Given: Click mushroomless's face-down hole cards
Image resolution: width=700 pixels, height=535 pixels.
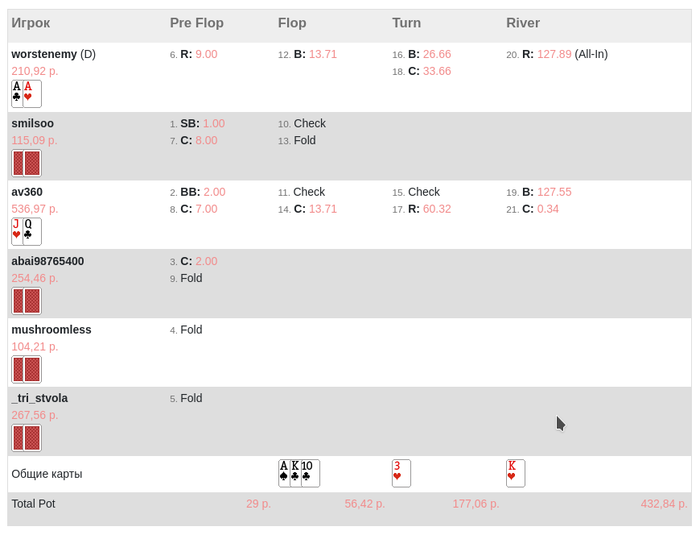Looking at the screenshot, I should pyautogui.click(x=26, y=369).
